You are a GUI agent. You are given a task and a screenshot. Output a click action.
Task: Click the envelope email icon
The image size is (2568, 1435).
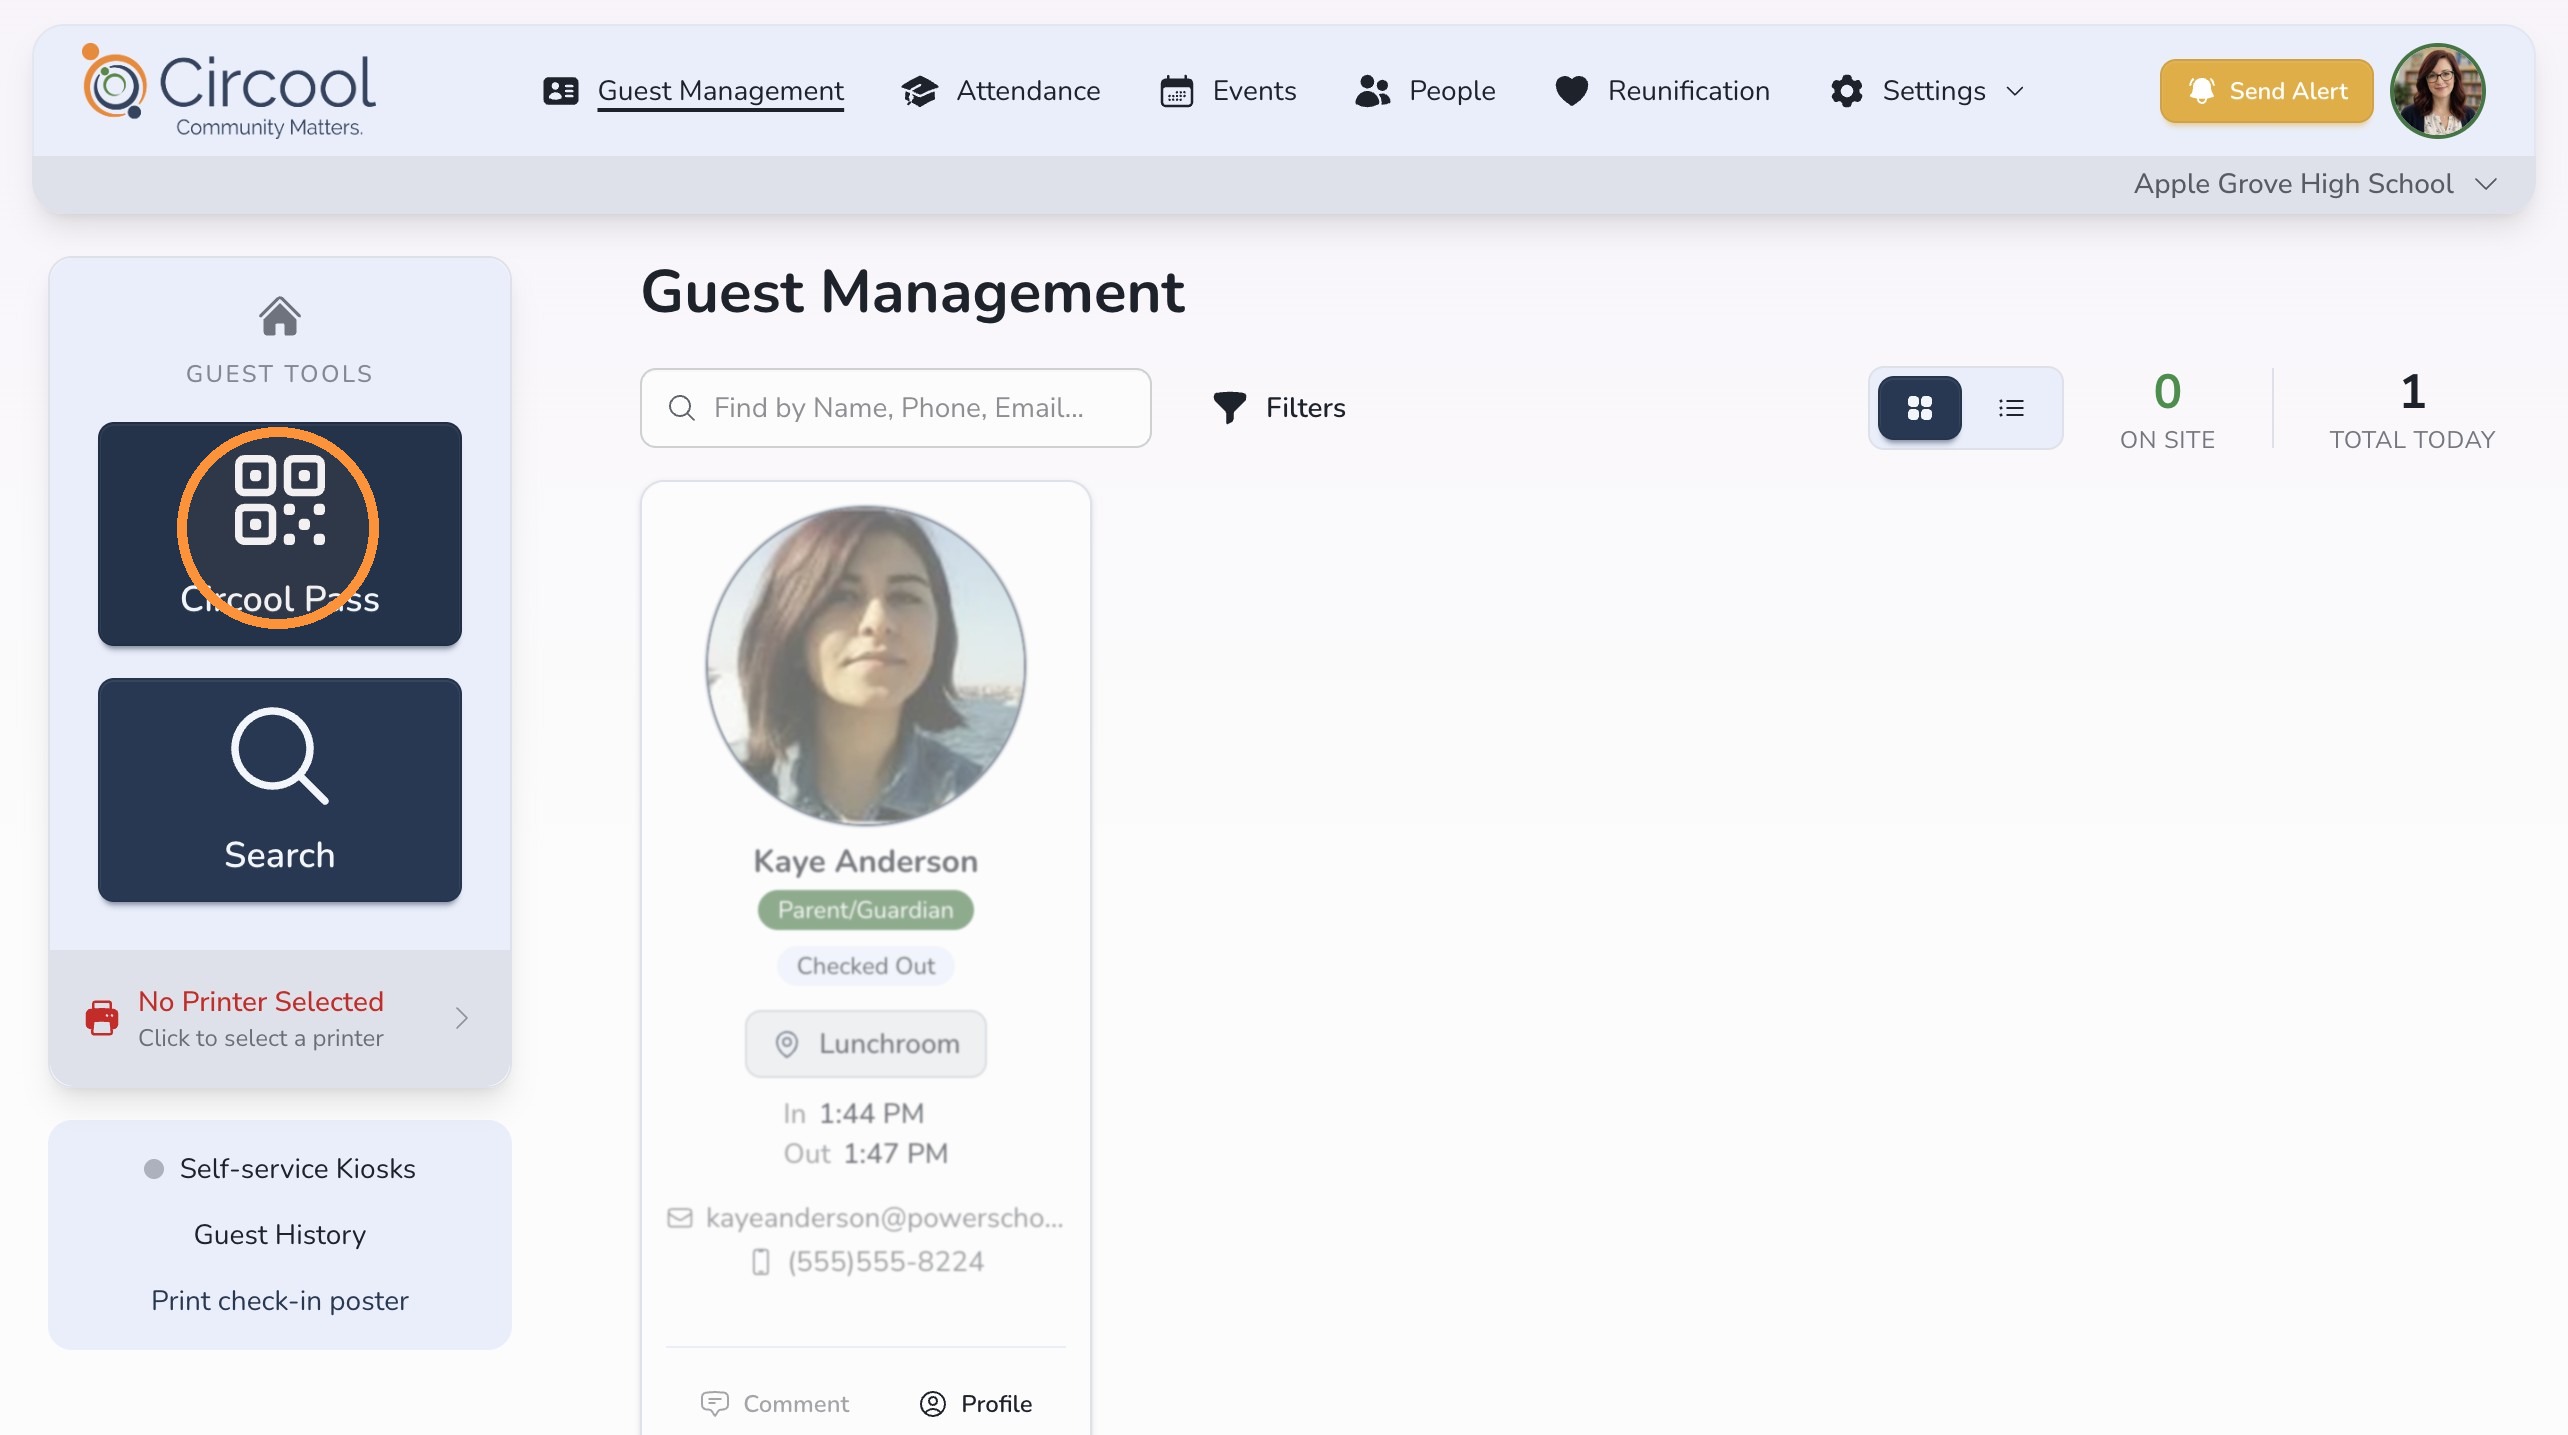(680, 1218)
